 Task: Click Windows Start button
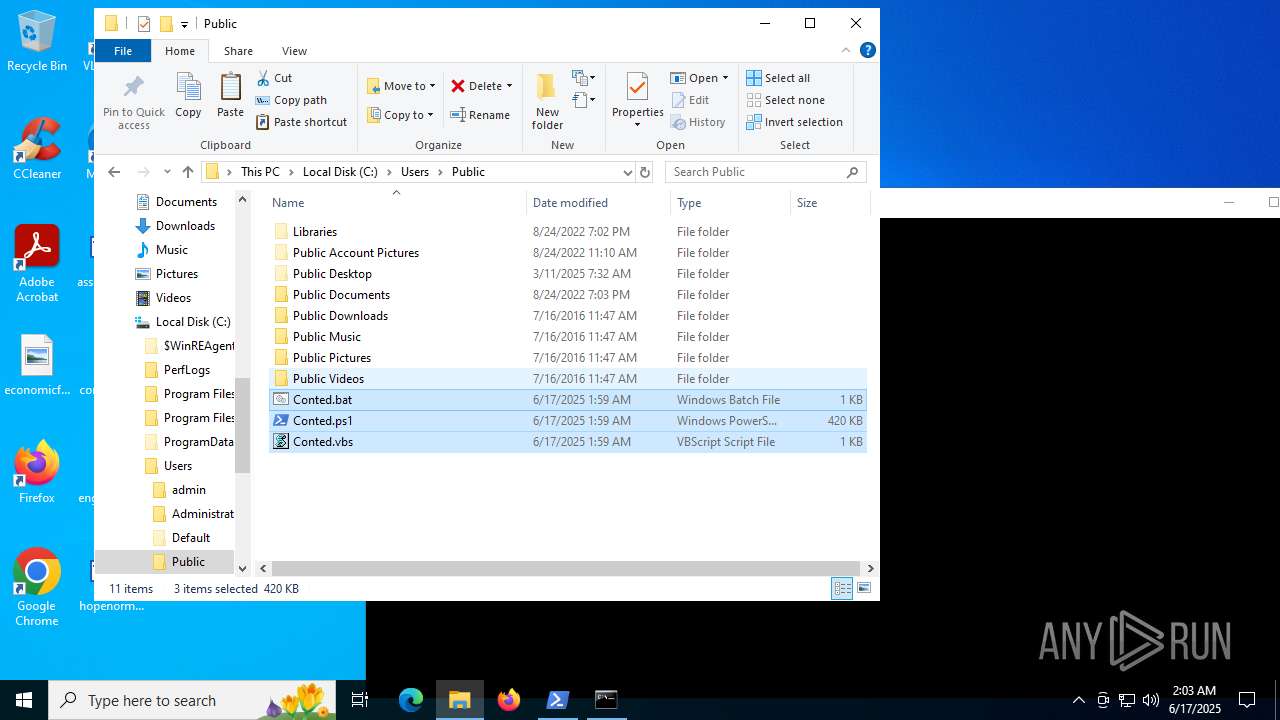24,700
